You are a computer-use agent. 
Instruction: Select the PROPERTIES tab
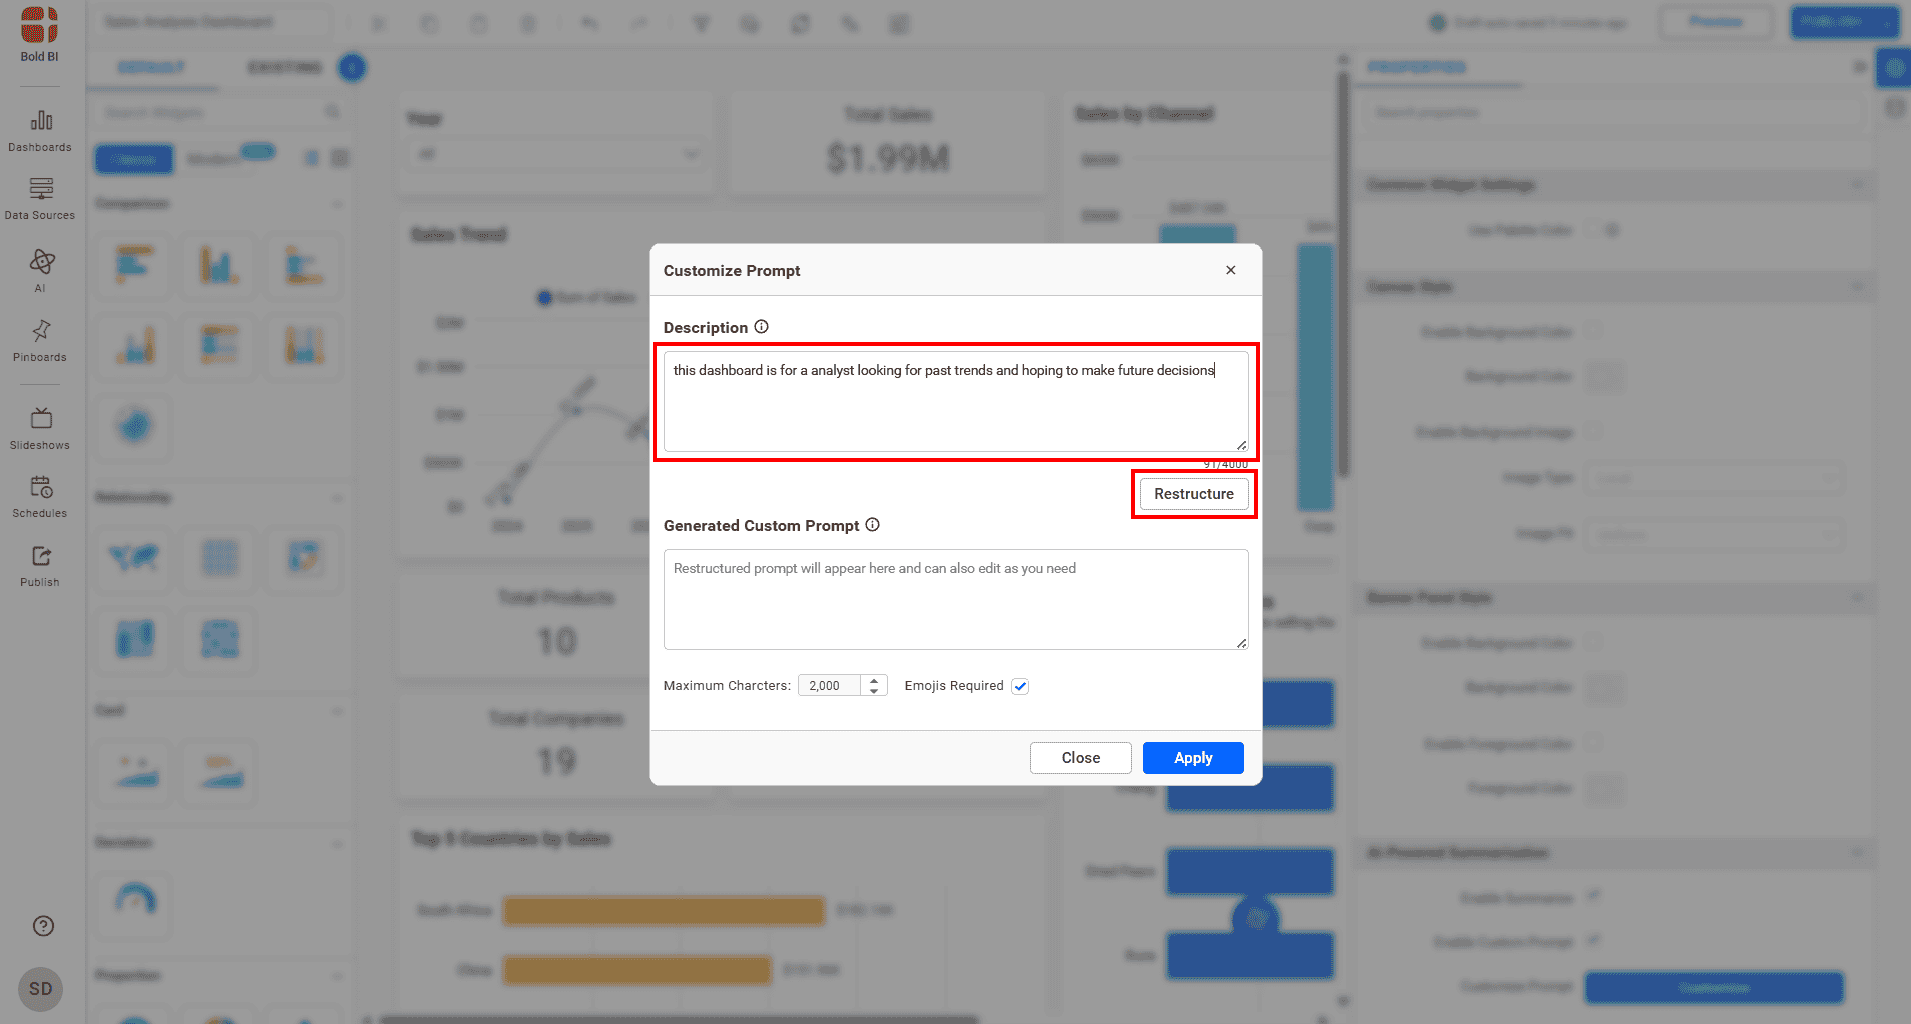pyautogui.click(x=1416, y=68)
